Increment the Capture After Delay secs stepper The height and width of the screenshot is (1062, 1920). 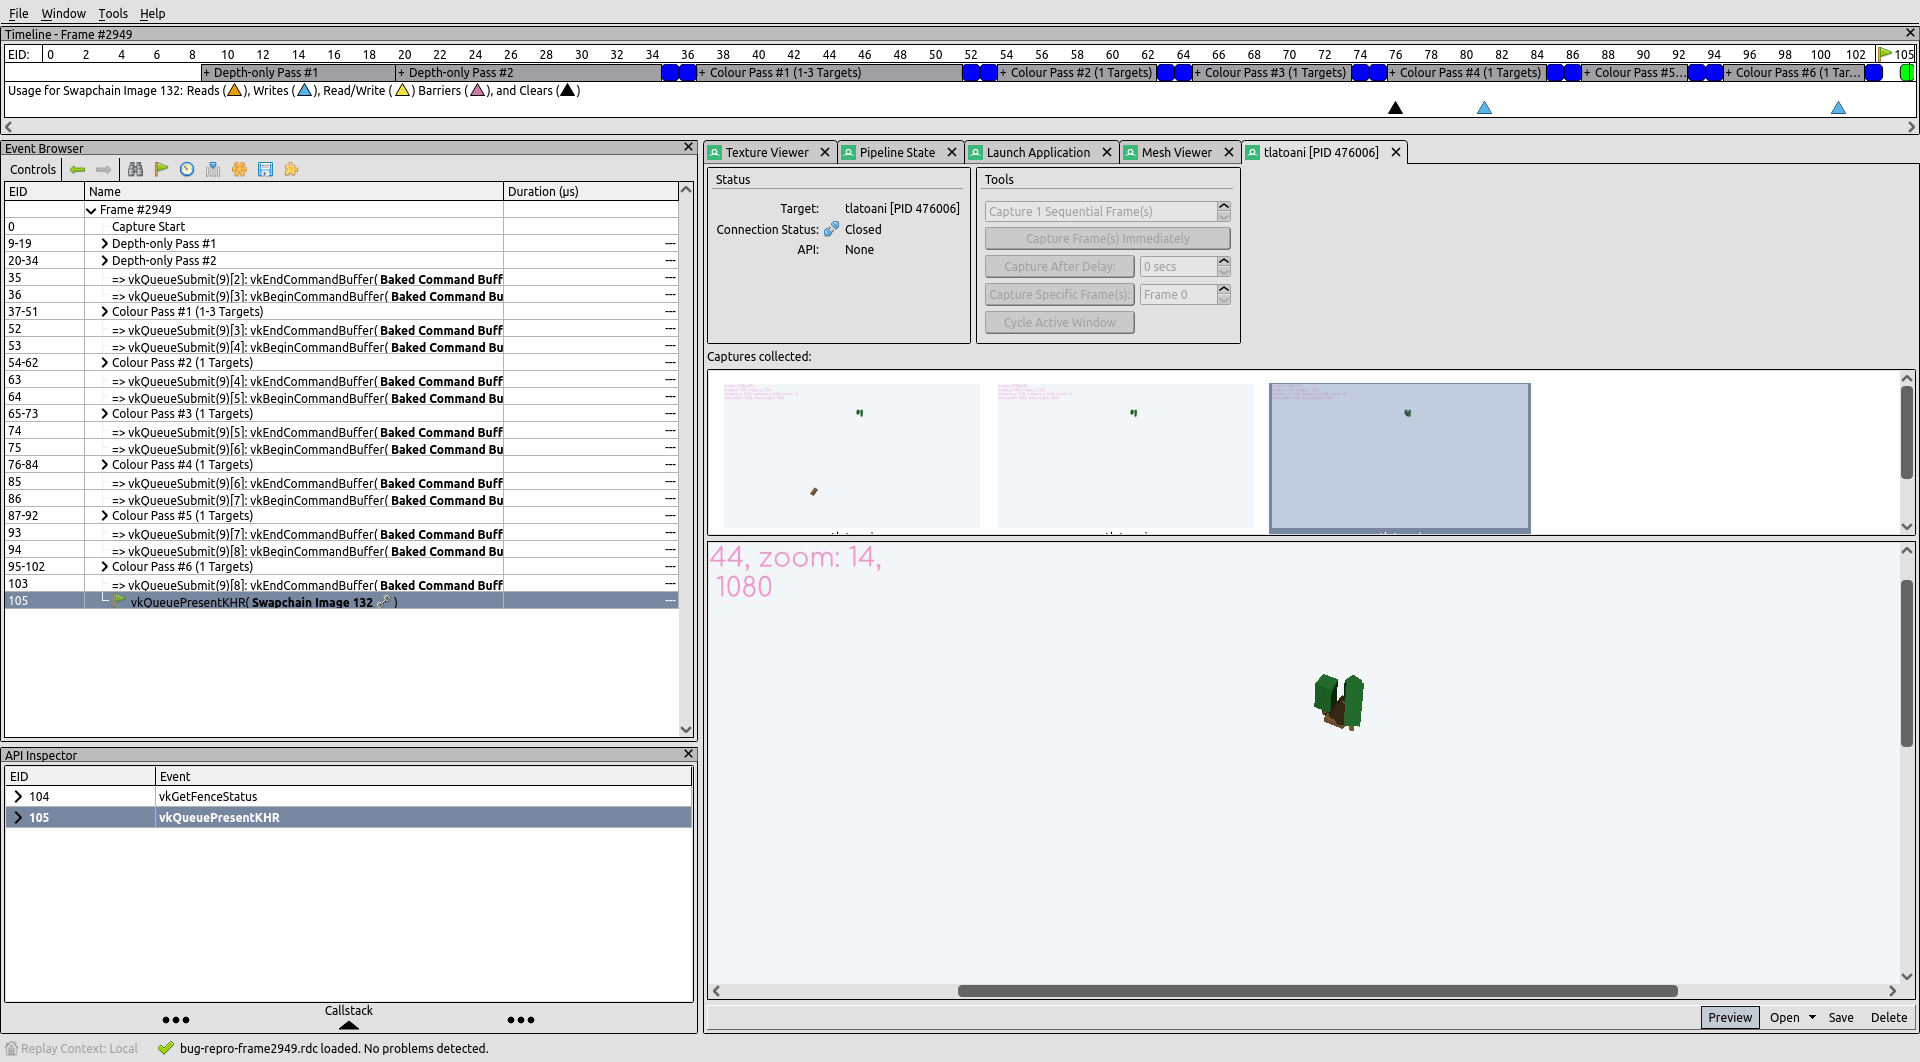1224,261
